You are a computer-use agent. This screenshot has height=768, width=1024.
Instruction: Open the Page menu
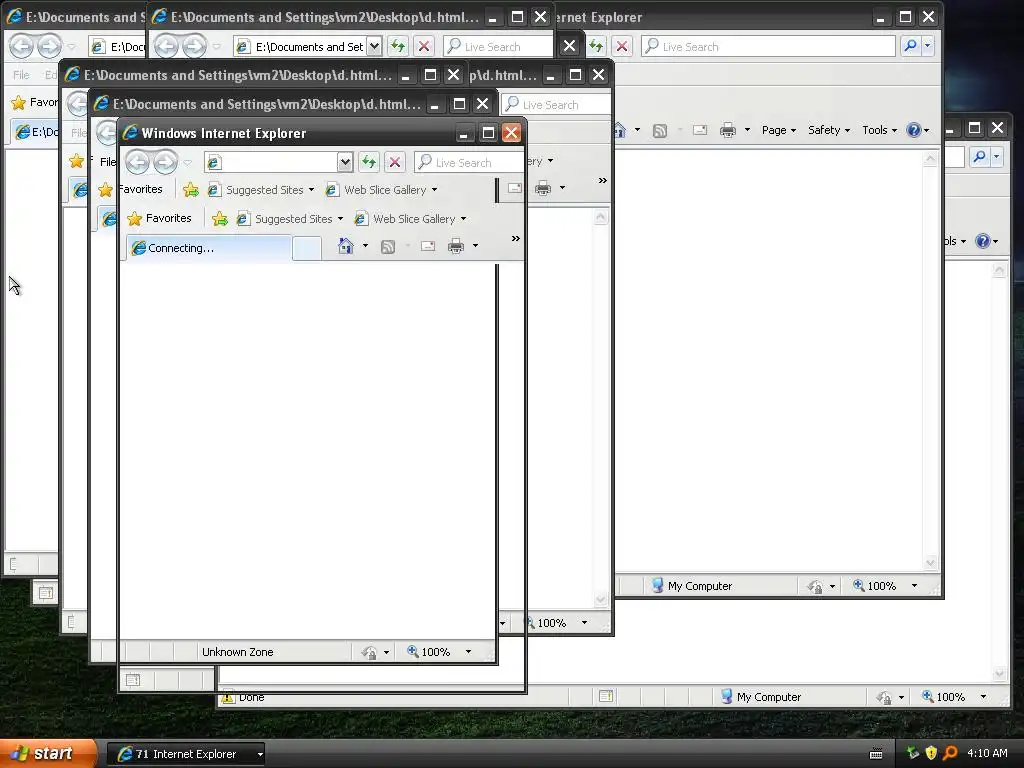(x=778, y=130)
